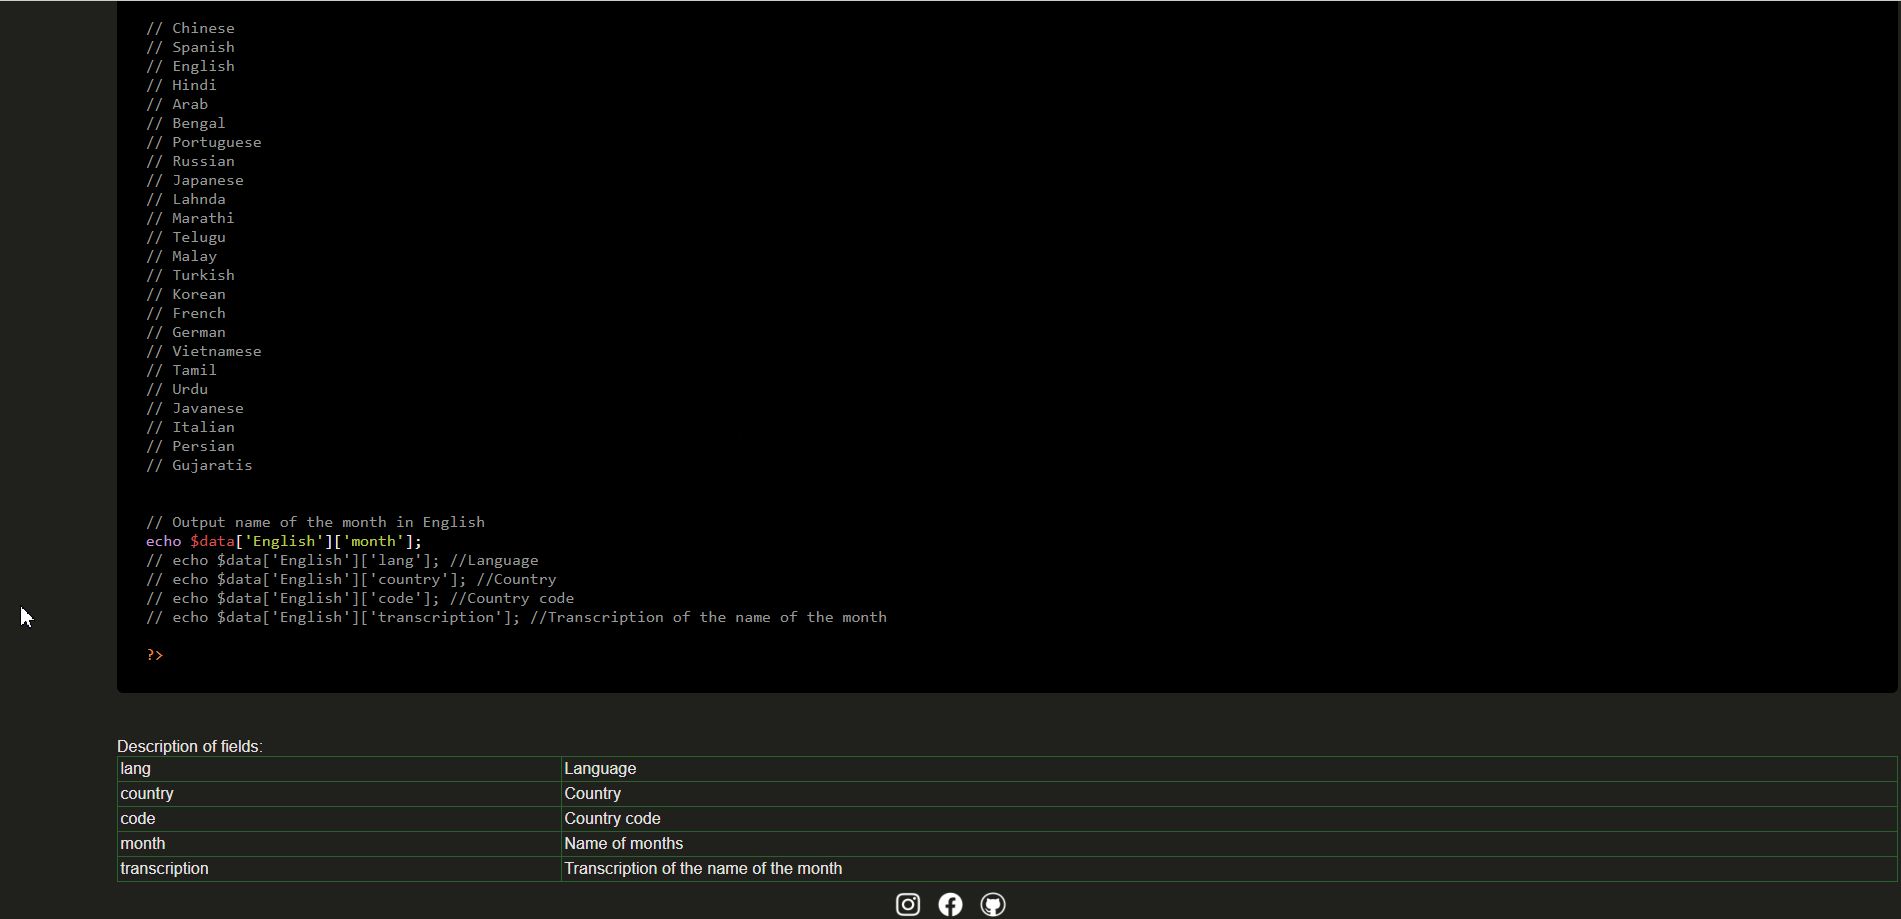Screen dimensions: 1901x919
Task: Click the commented 'code' echo line
Action: point(360,598)
